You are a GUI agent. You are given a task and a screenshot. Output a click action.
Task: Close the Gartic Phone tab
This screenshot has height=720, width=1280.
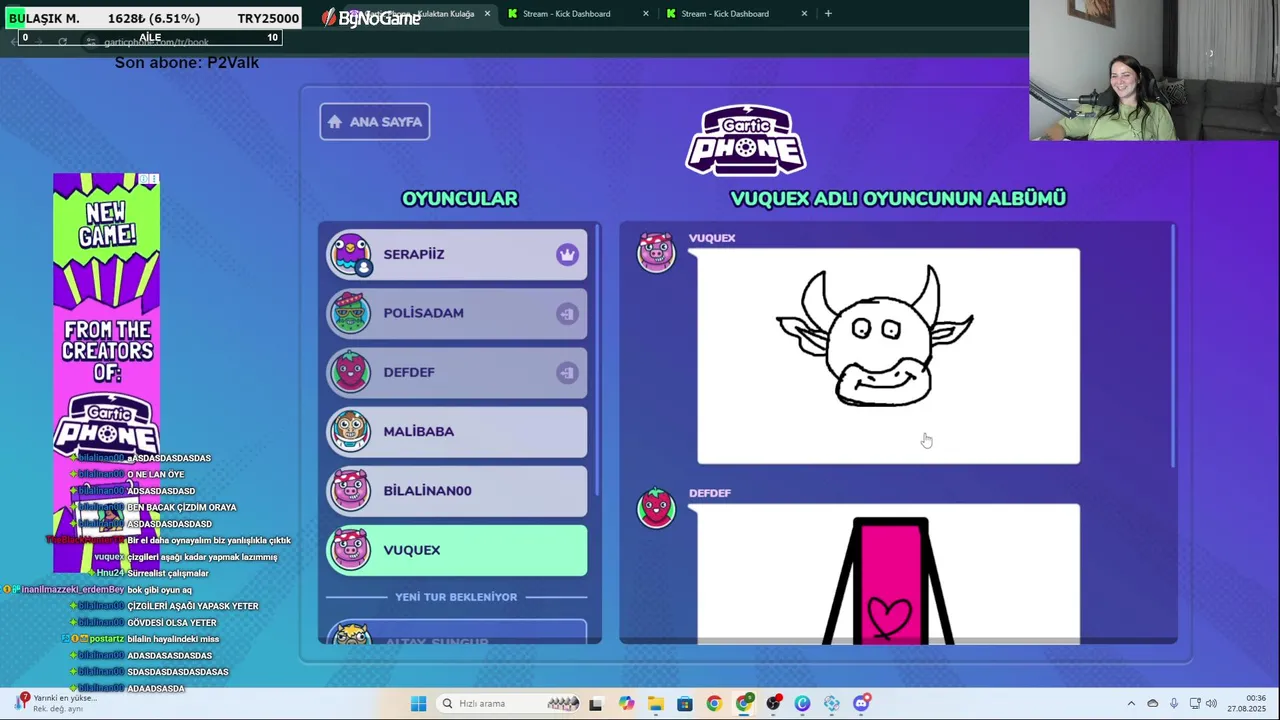pos(487,14)
